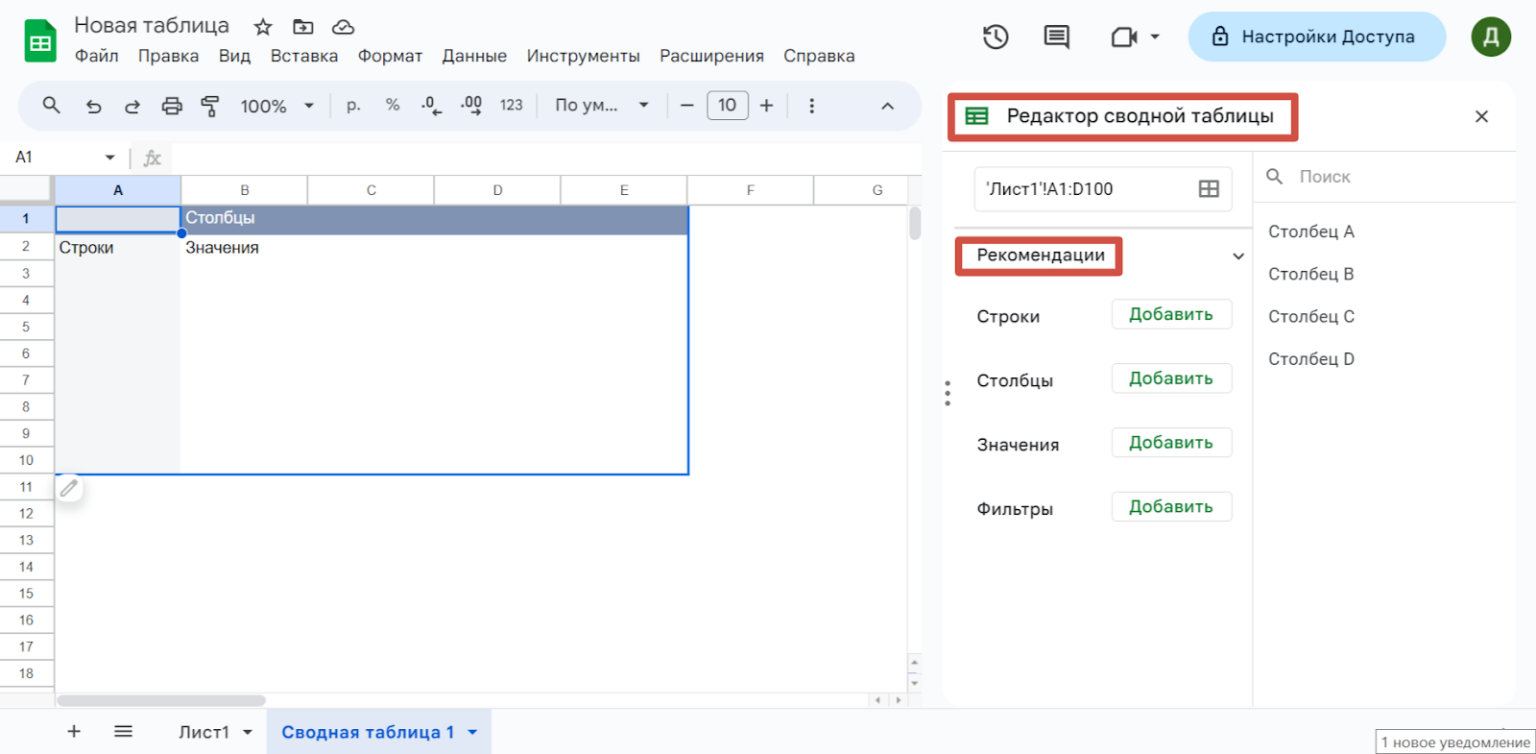
Task: Open the zoom 100% dropdown
Action: coord(276,106)
